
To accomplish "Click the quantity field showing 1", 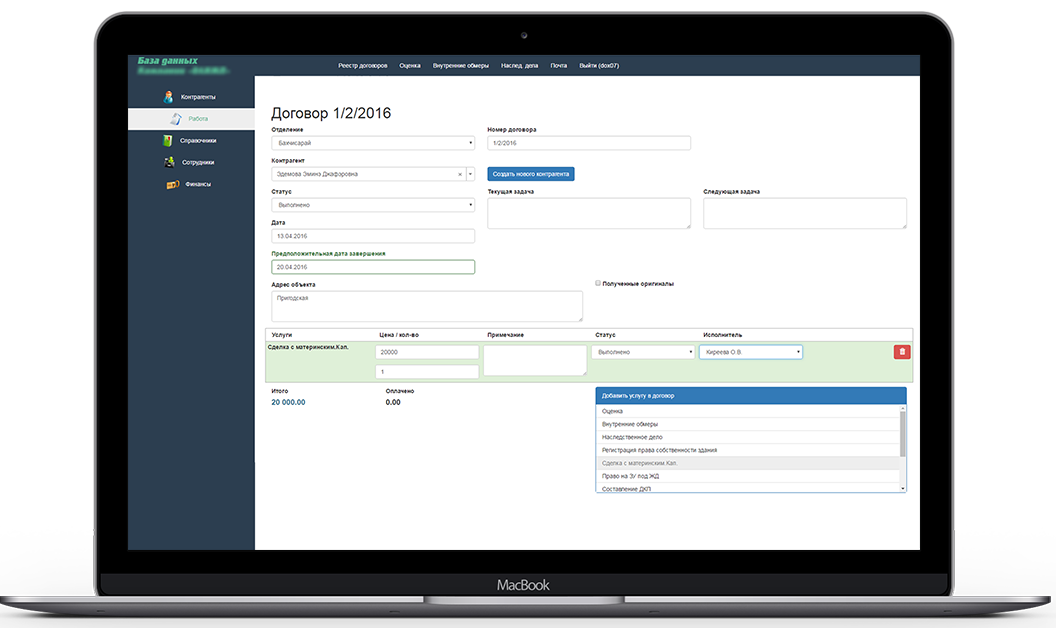I will [x=427, y=371].
